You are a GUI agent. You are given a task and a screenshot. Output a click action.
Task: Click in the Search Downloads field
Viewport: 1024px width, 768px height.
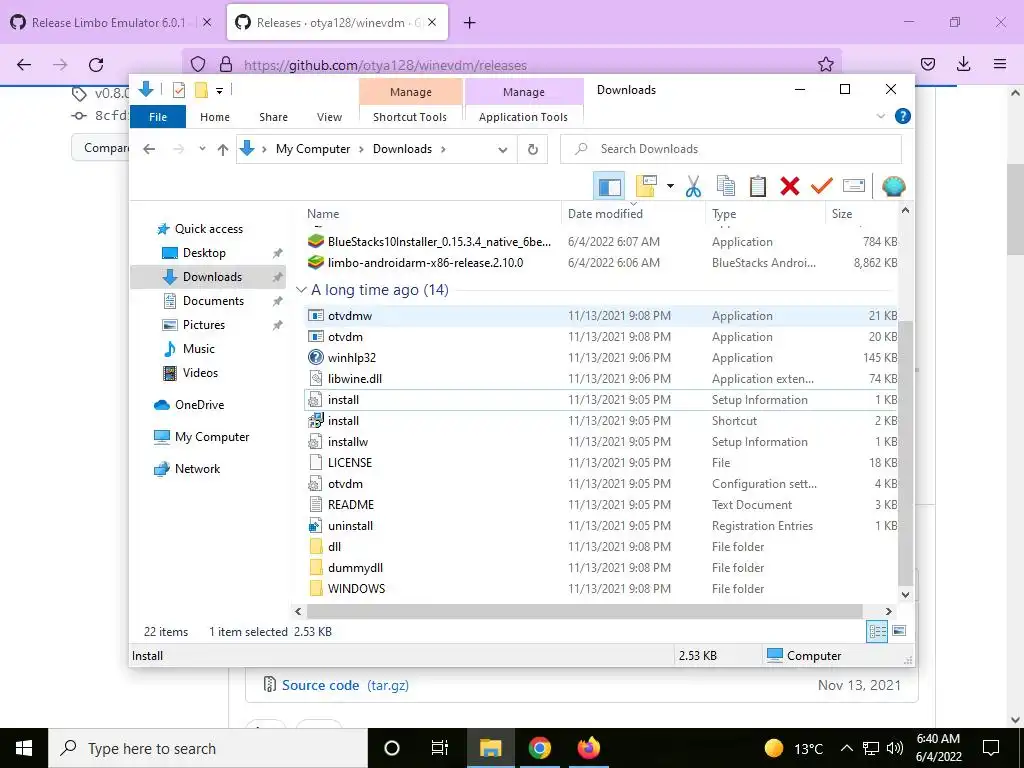tap(731, 149)
